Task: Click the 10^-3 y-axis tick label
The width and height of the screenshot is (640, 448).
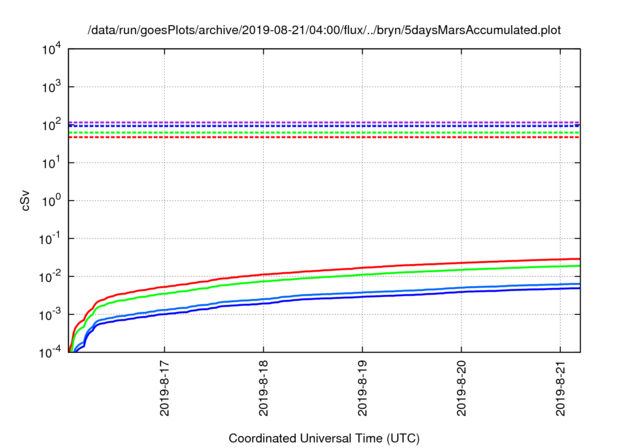Action: click(50, 315)
